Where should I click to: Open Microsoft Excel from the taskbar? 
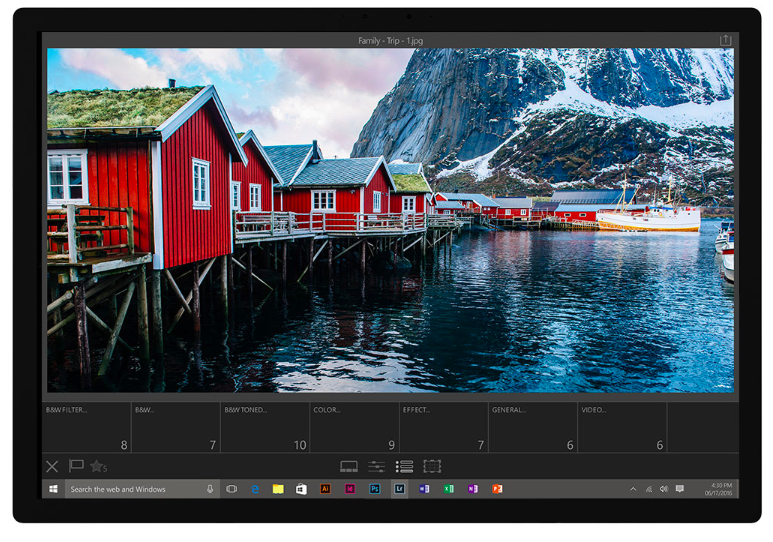coord(449,489)
